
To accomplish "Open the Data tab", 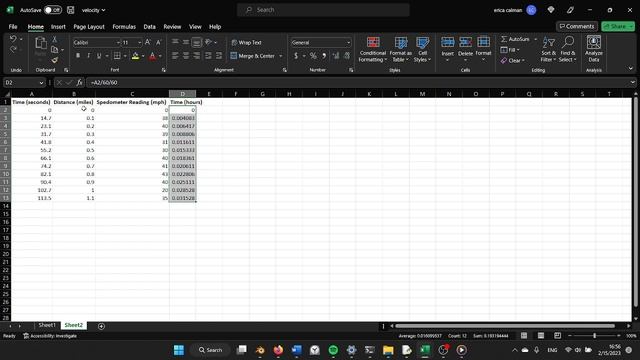I will pyautogui.click(x=149, y=27).
